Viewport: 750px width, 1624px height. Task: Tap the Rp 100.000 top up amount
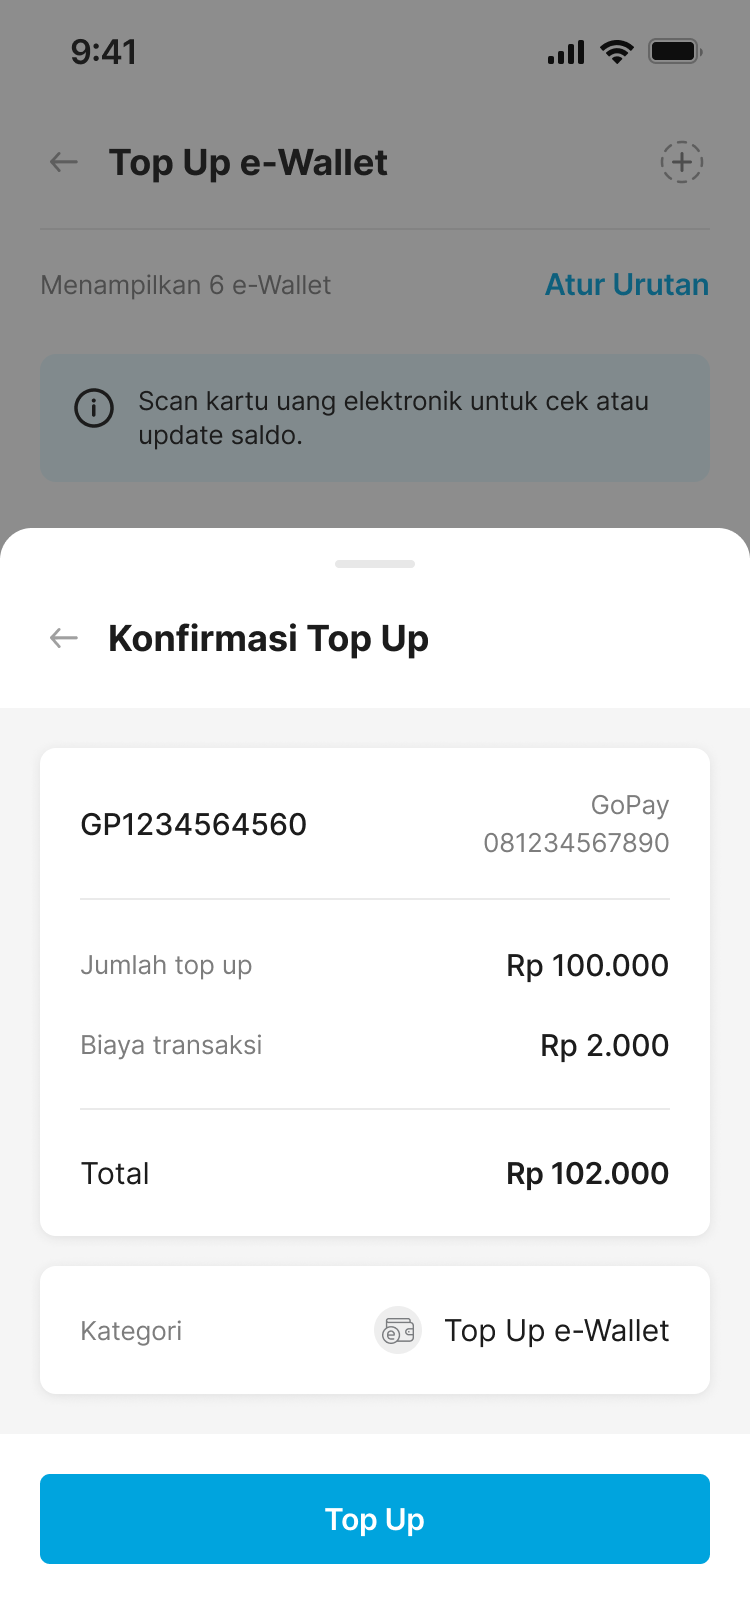587,966
